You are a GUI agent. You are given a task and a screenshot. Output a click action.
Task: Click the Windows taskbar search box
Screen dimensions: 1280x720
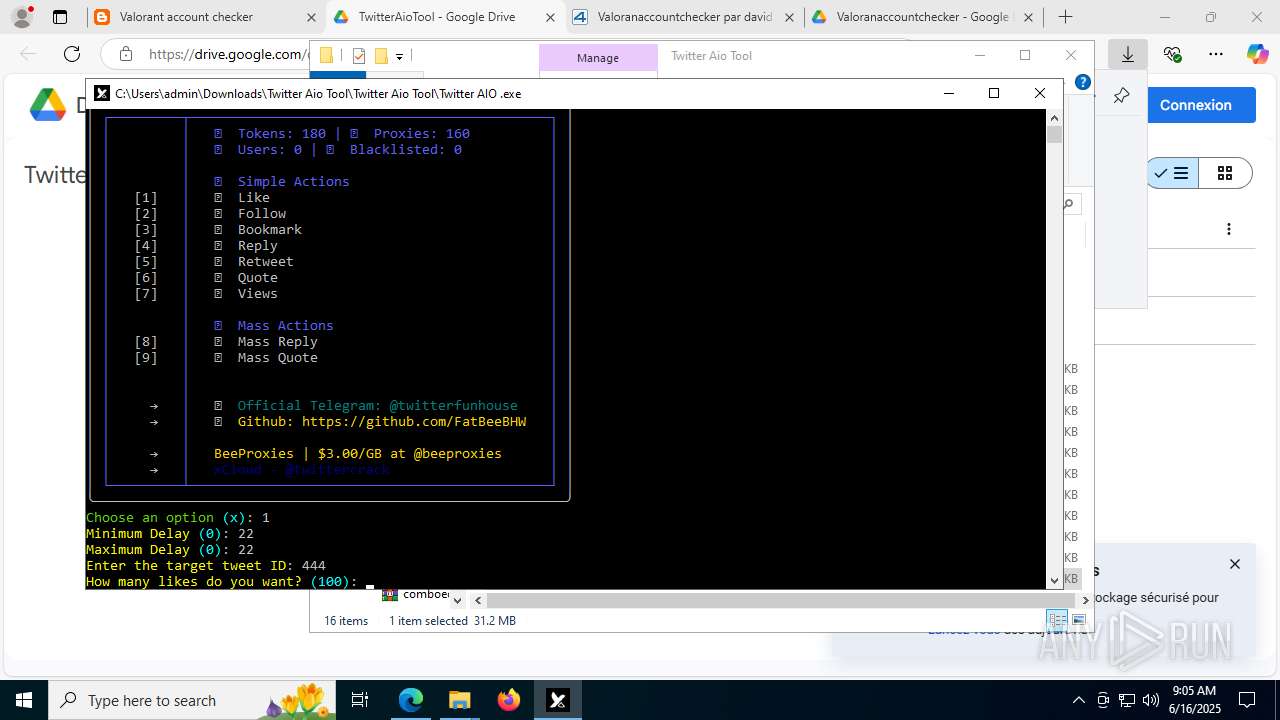coord(193,700)
